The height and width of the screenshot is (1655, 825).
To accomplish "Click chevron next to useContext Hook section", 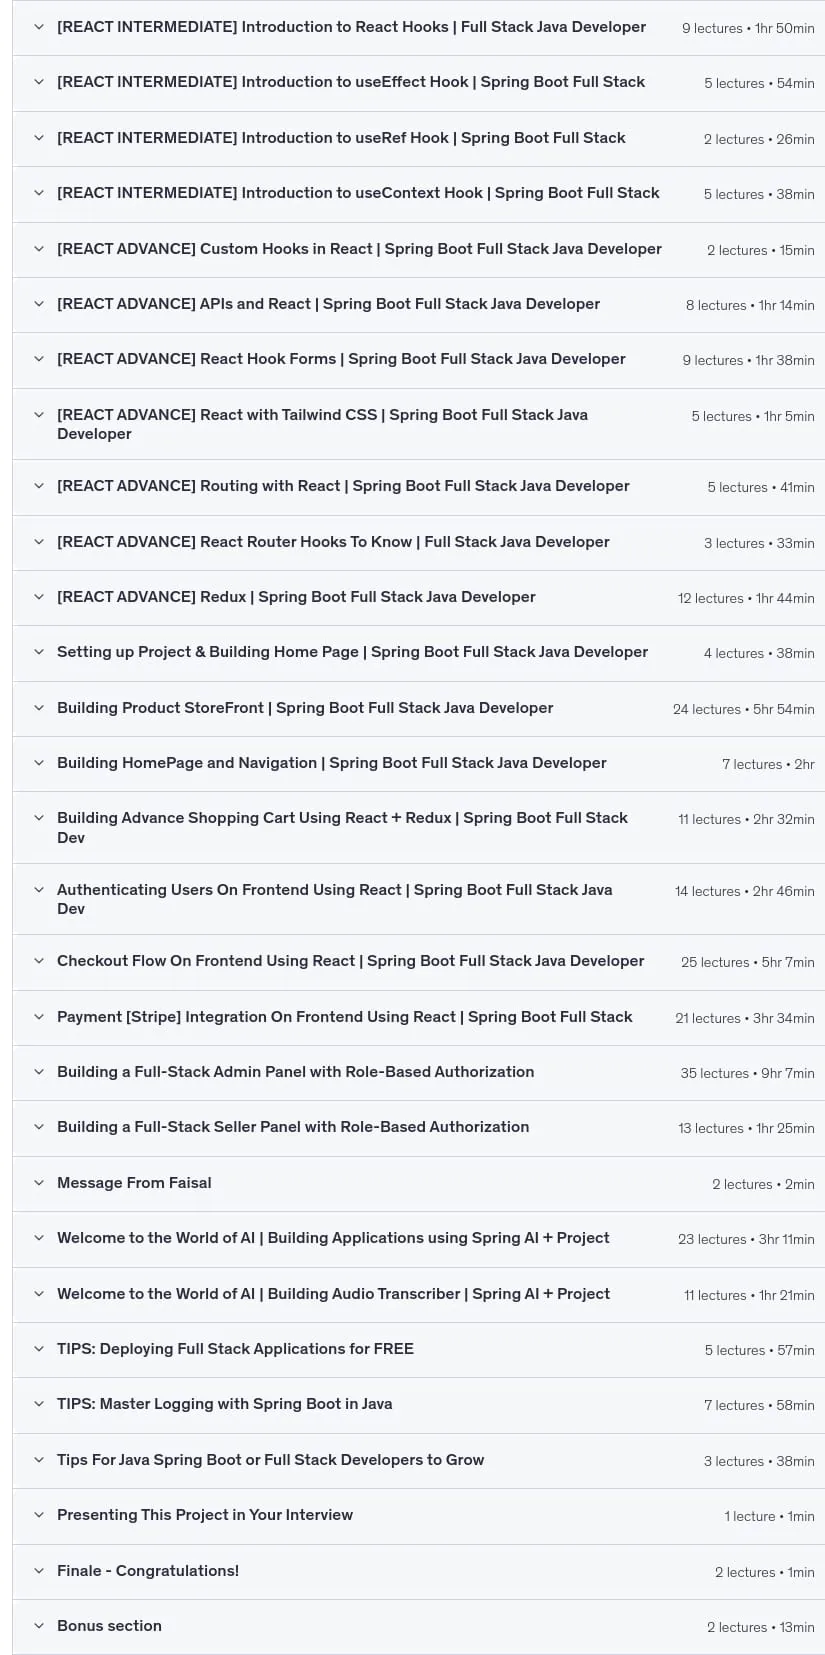I will click(39, 193).
